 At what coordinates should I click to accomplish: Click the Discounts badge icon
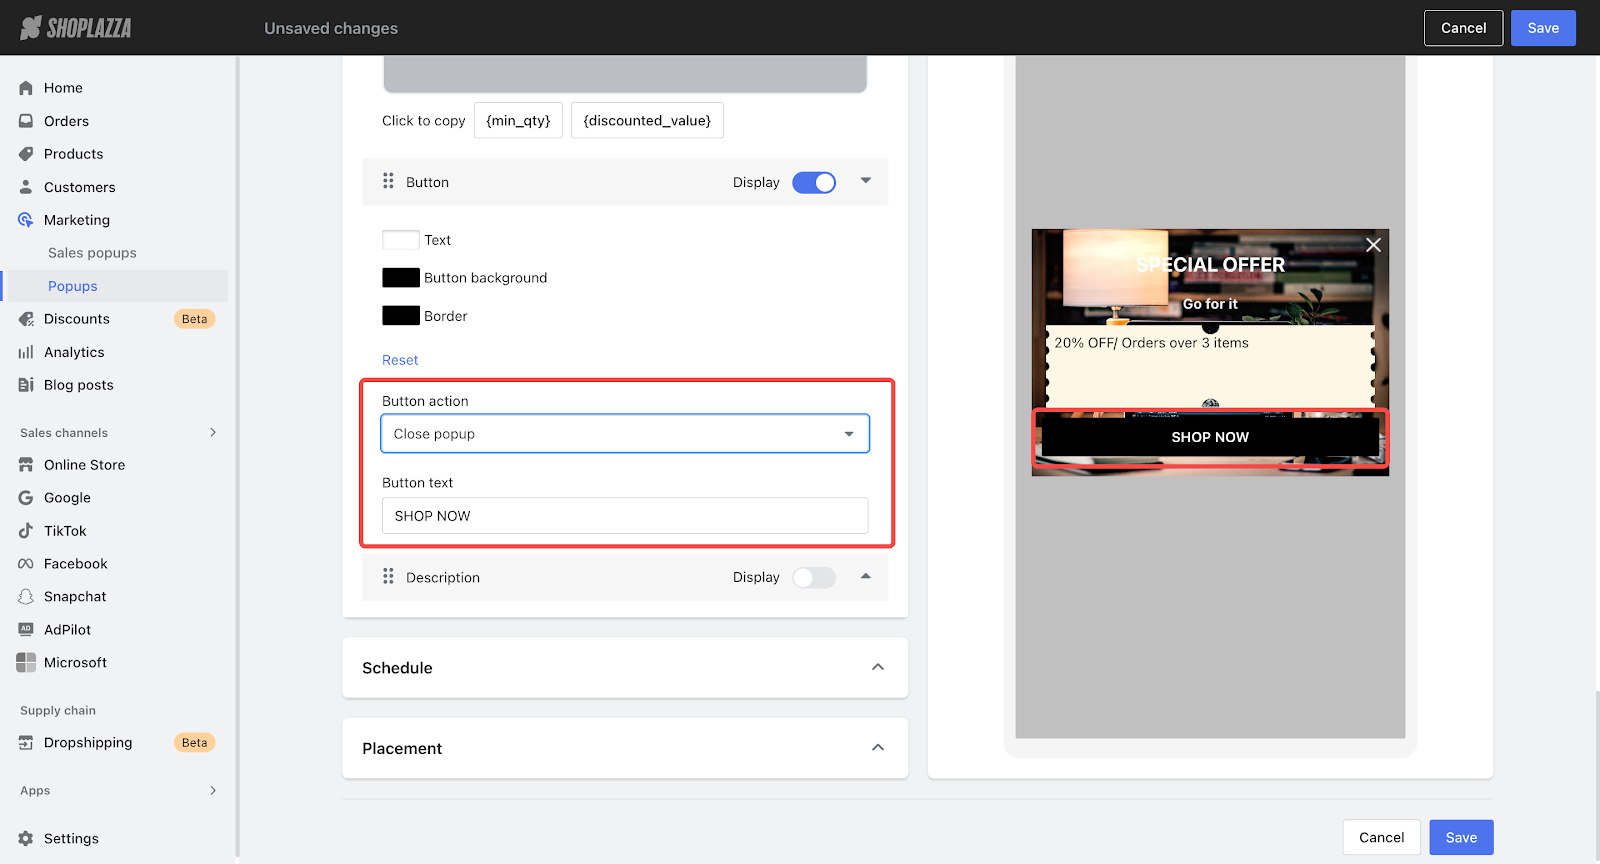tap(26, 319)
